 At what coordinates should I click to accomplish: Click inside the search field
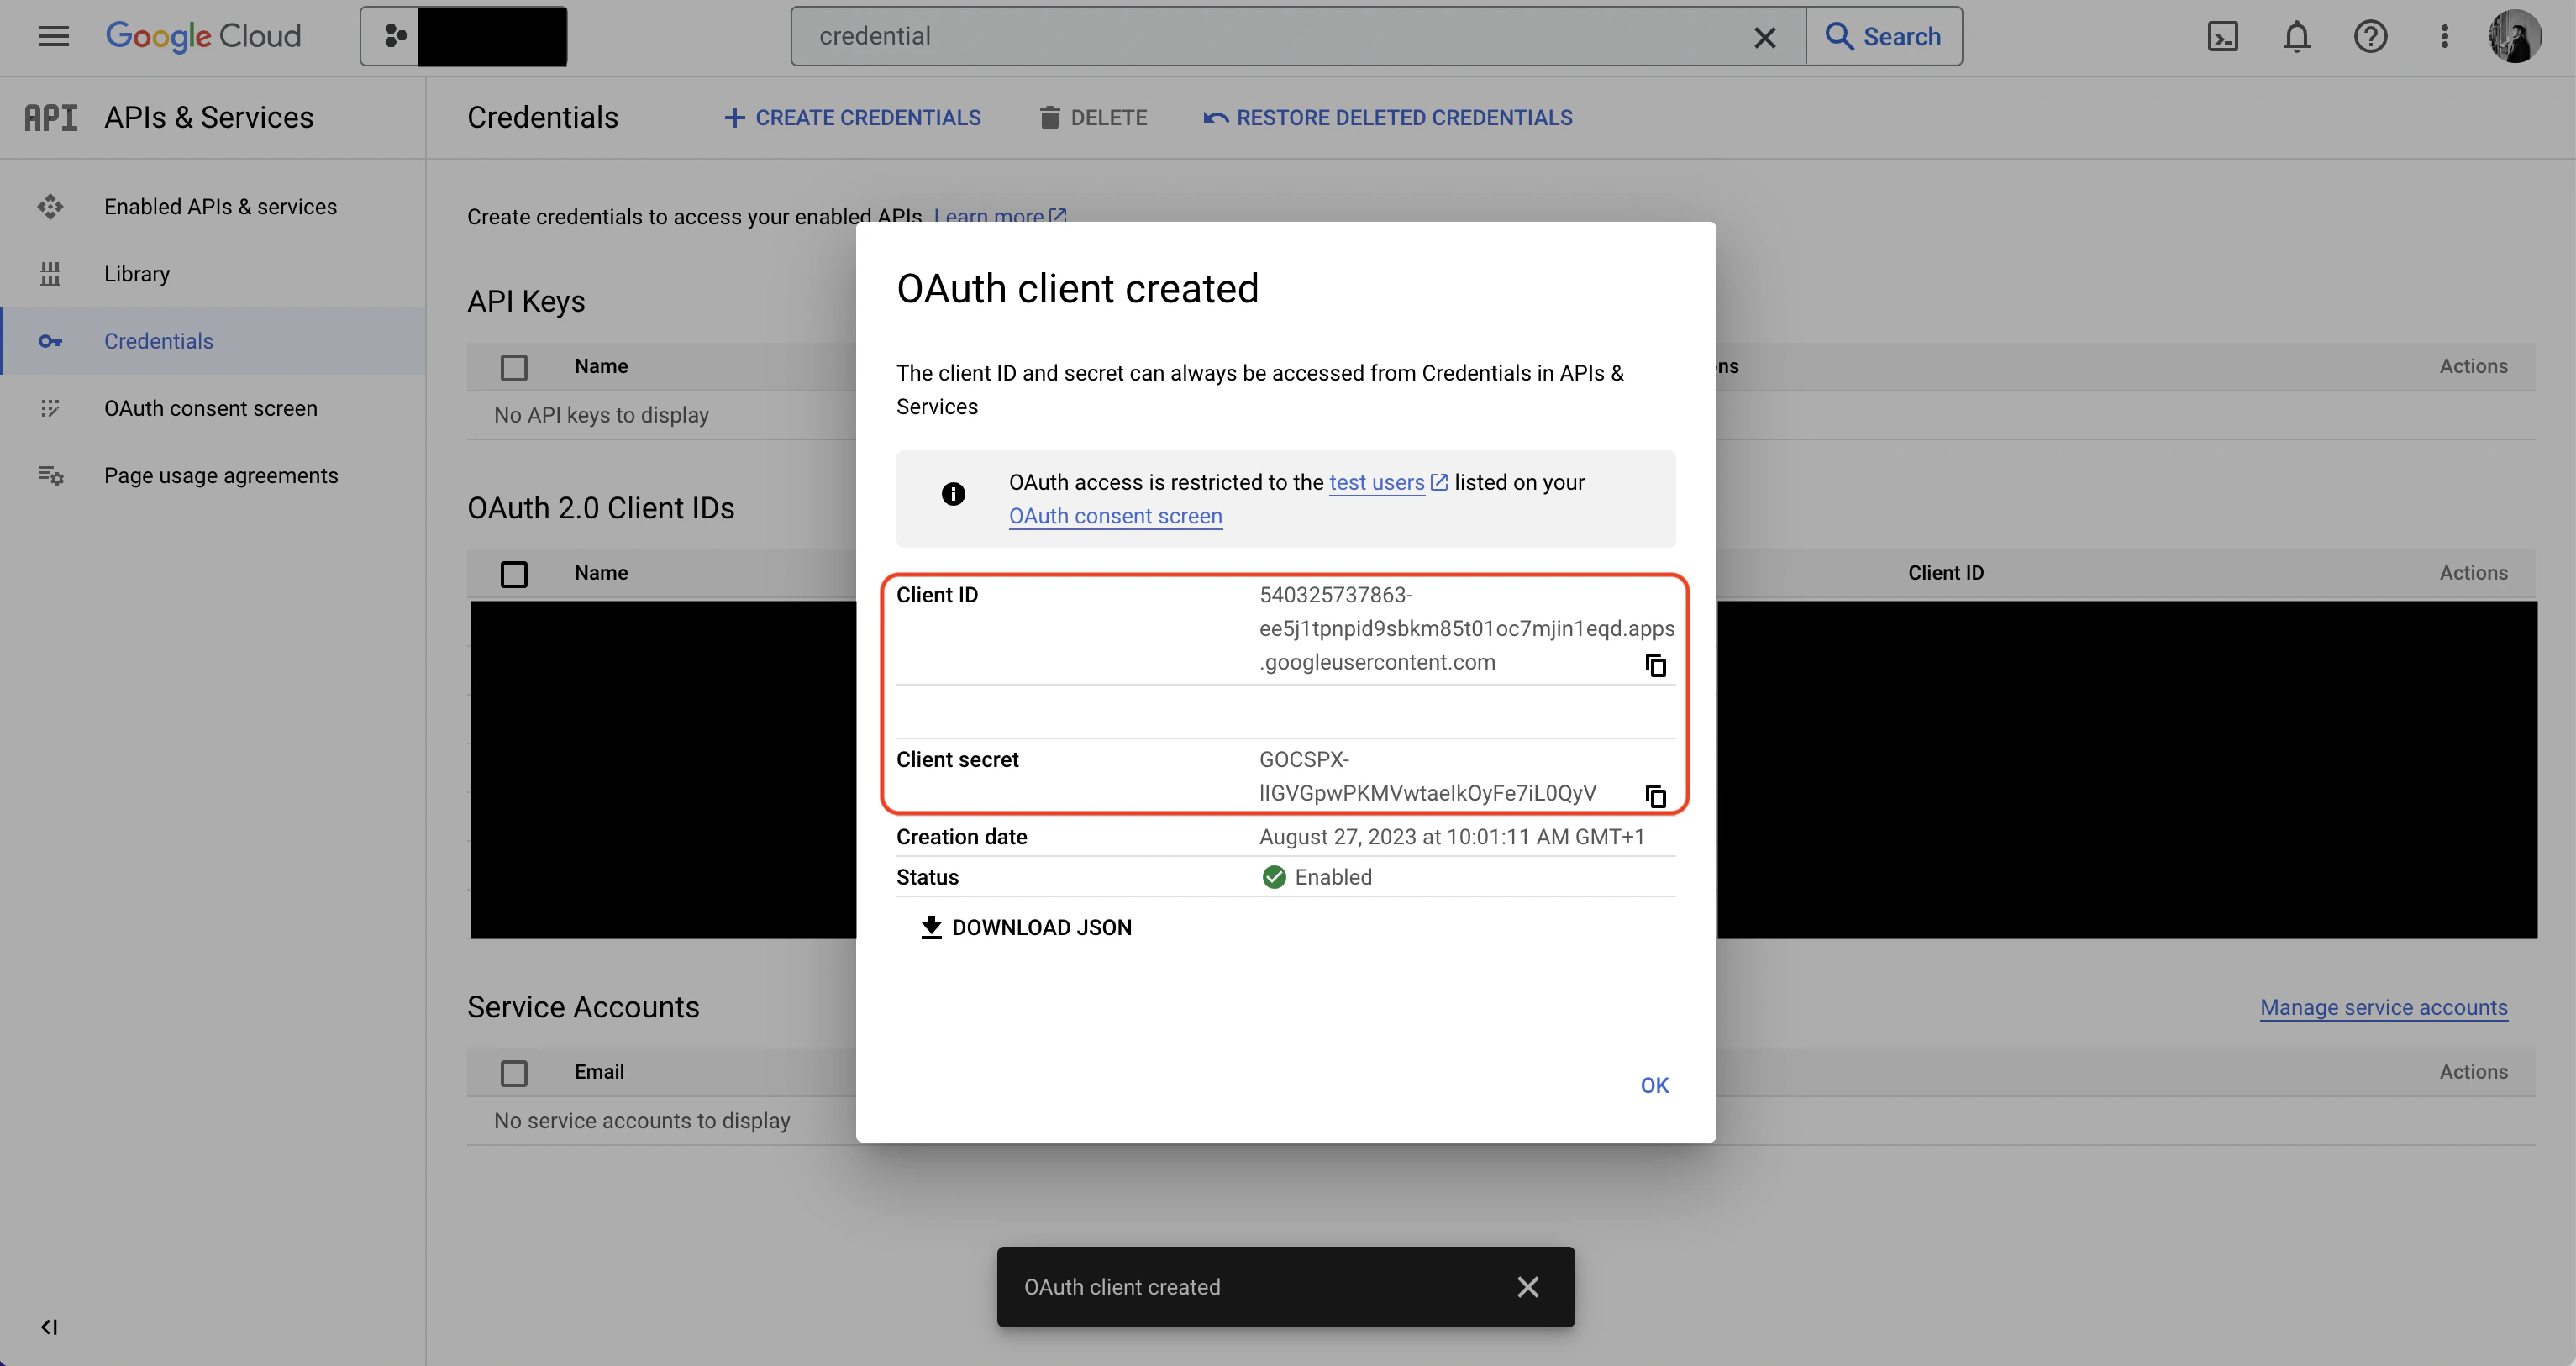point(1200,36)
